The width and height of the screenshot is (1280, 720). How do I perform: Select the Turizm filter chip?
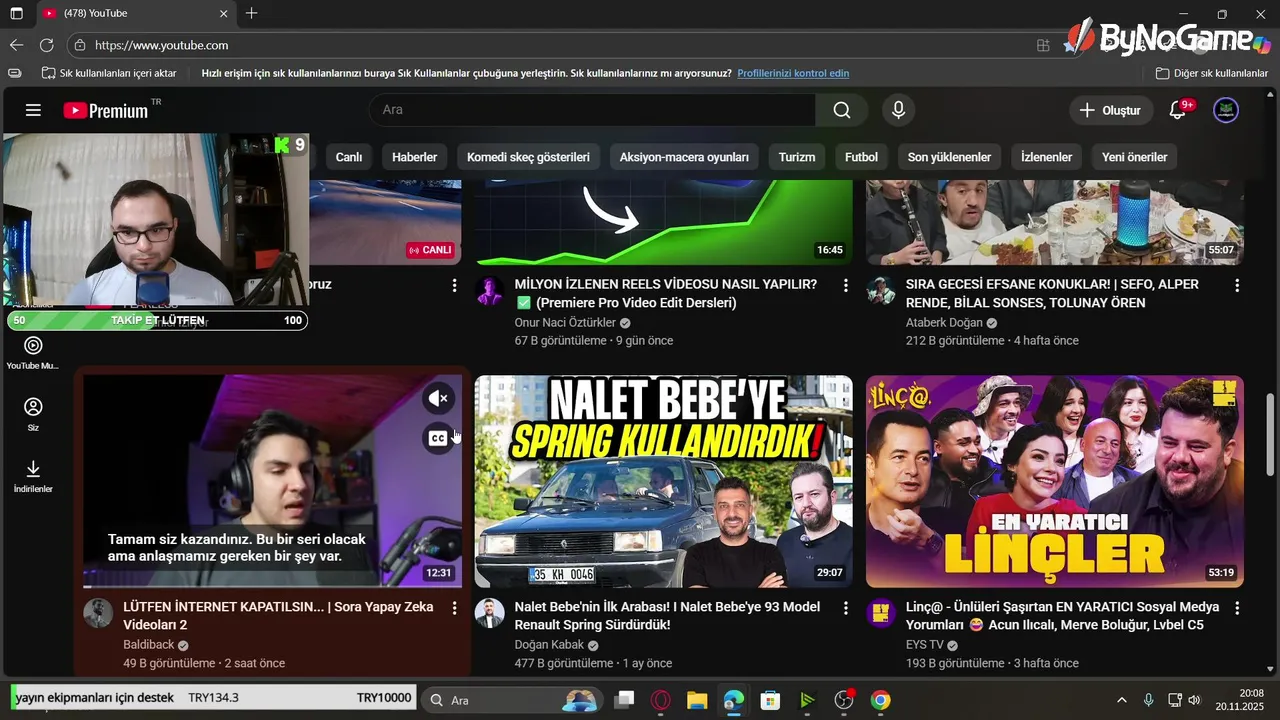tap(797, 157)
